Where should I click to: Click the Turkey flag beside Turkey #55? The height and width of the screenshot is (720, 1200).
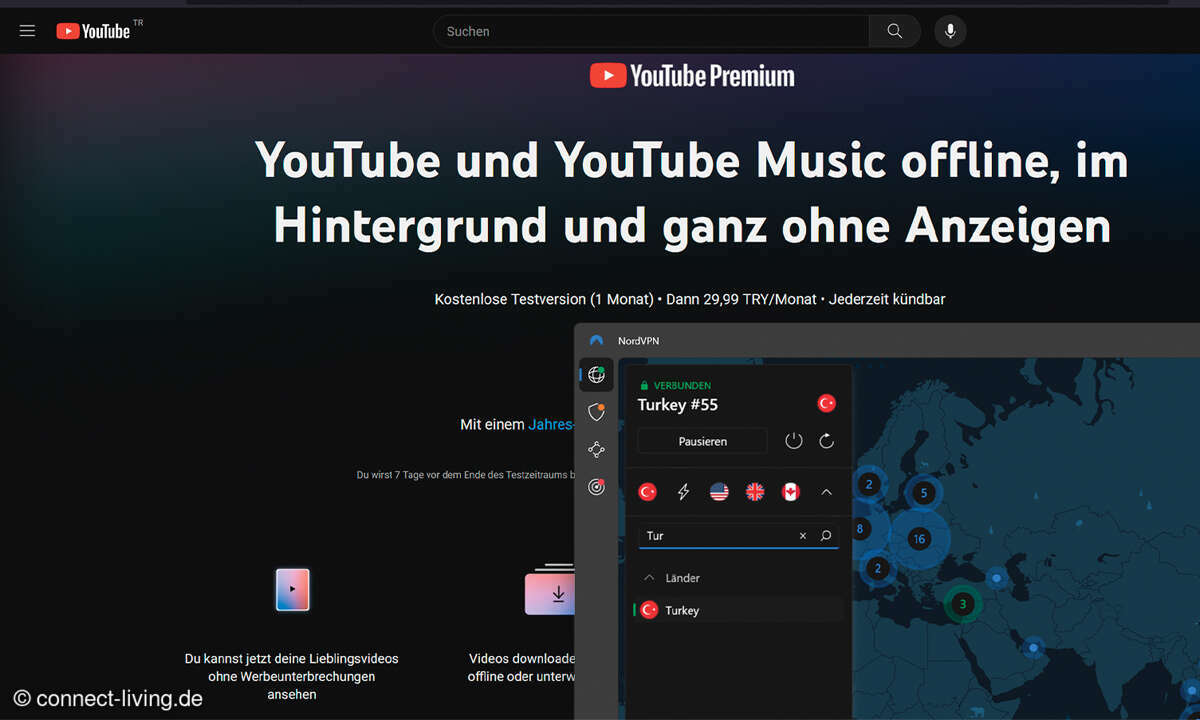click(827, 403)
